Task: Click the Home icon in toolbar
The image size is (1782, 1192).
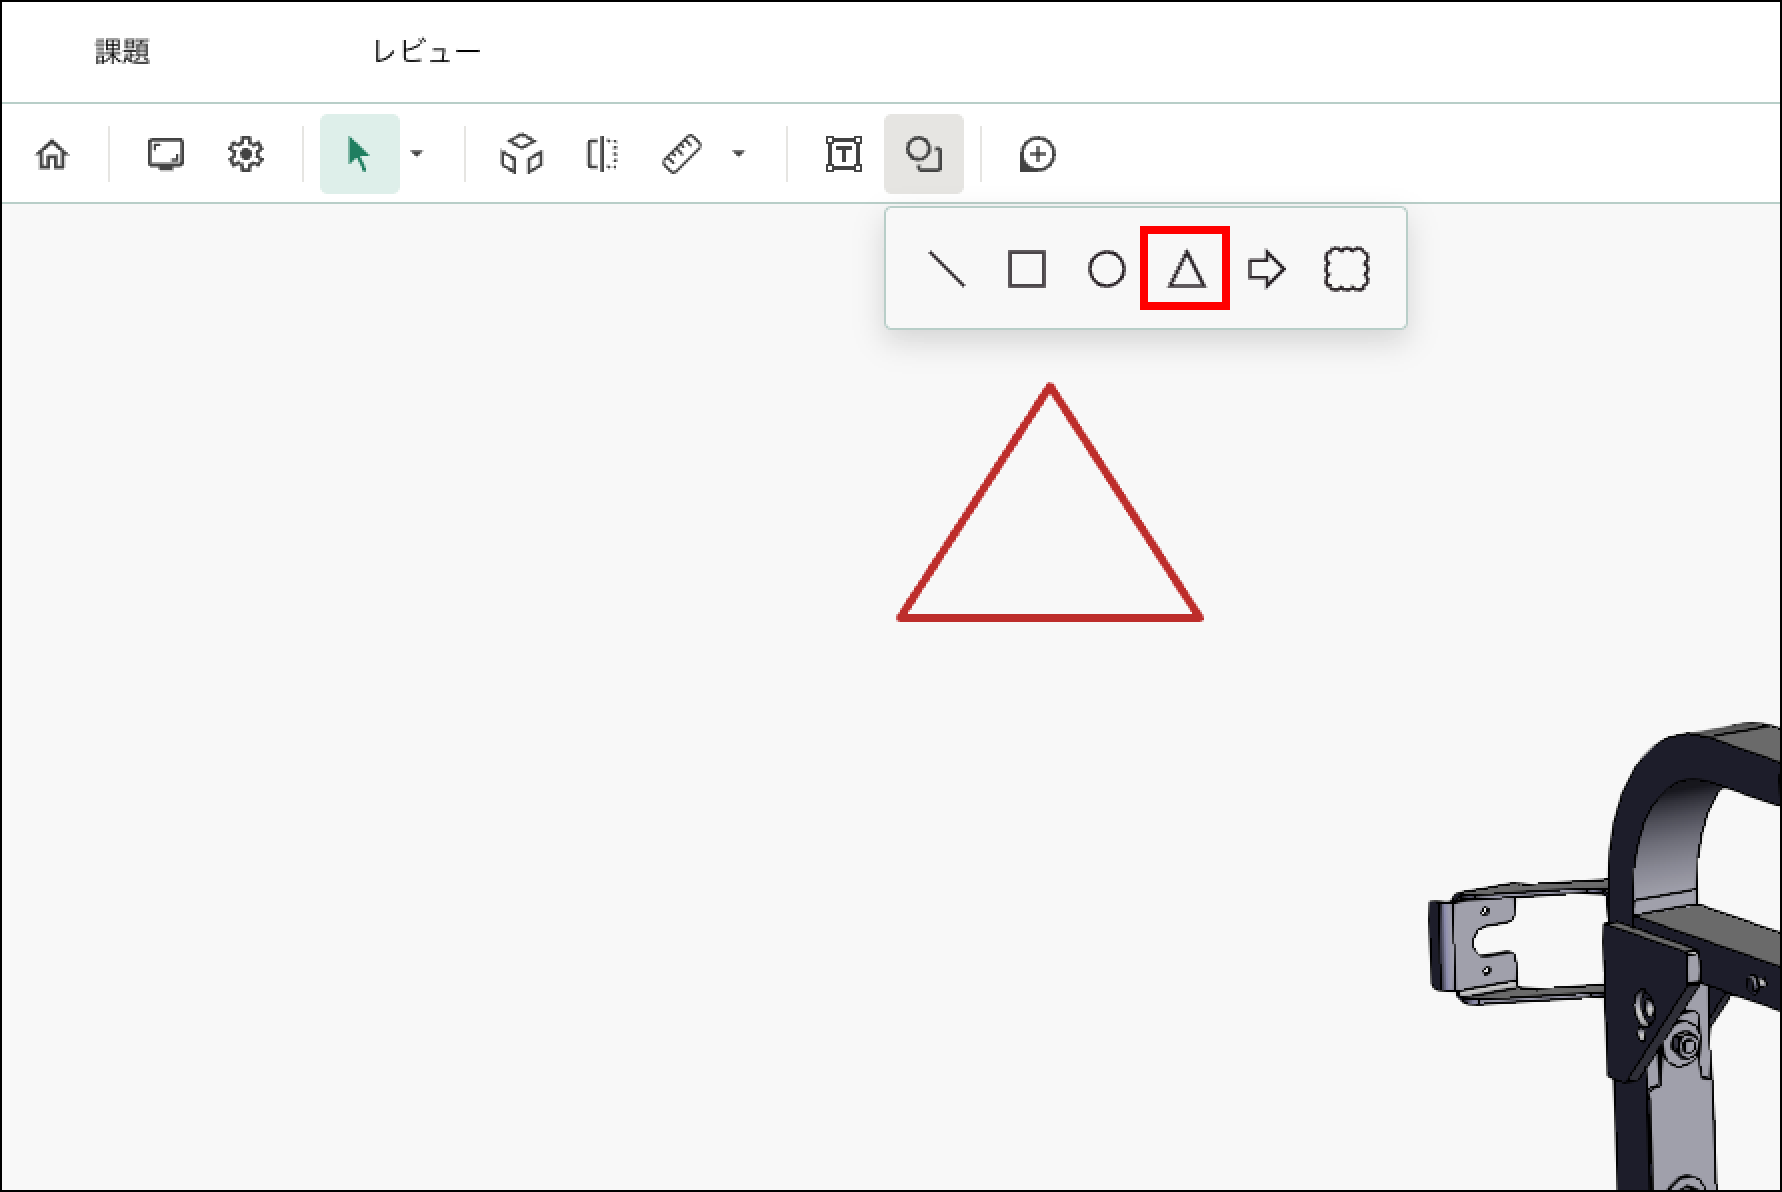Action: click(x=52, y=155)
